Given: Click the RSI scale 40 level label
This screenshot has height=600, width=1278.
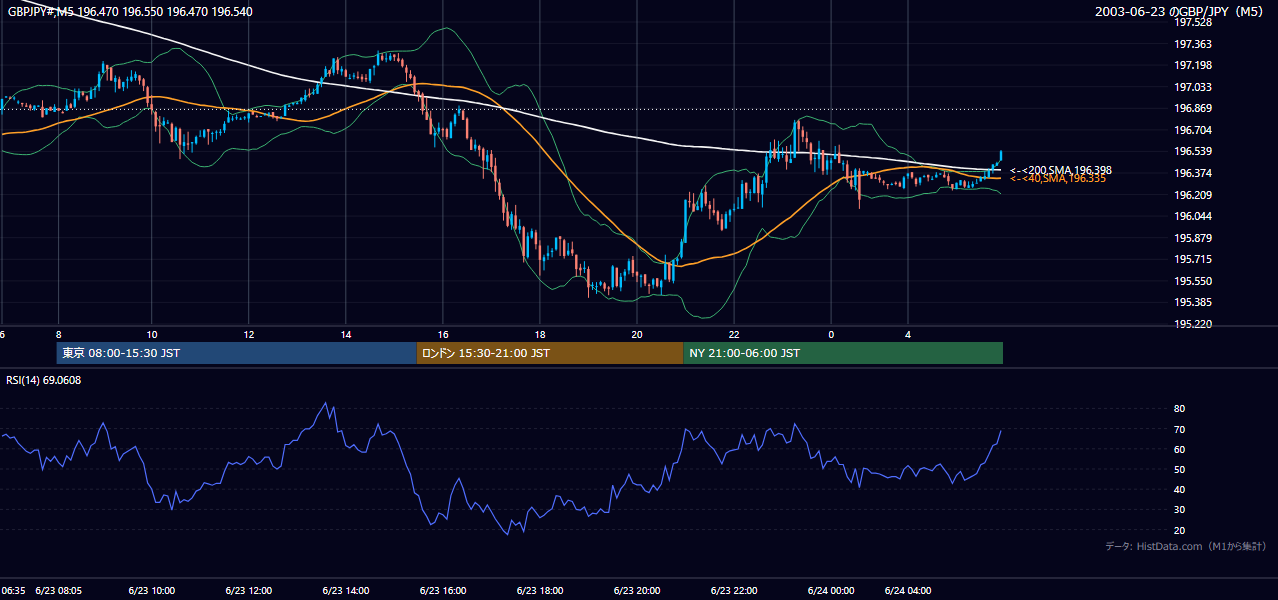Looking at the screenshot, I should (x=1179, y=489).
